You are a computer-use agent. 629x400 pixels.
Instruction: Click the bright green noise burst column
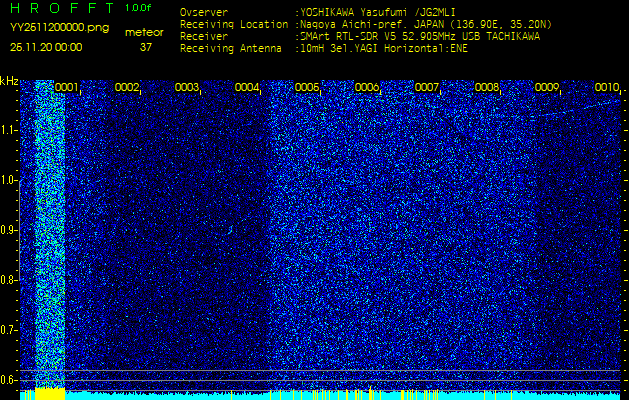coord(50,234)
